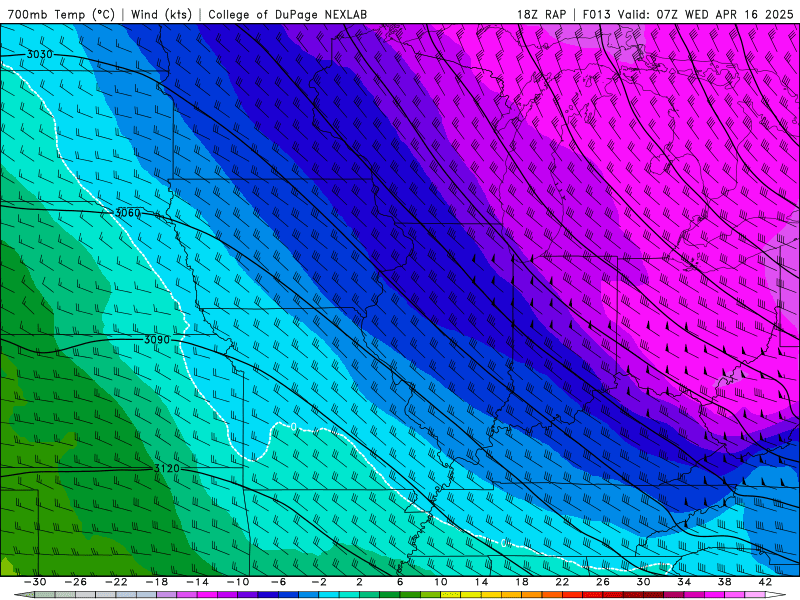The height and width of the screenshot is (600, 800).
Task: Click the "700mb Temp (°C)" title text
Action: (x=61, y=15)
